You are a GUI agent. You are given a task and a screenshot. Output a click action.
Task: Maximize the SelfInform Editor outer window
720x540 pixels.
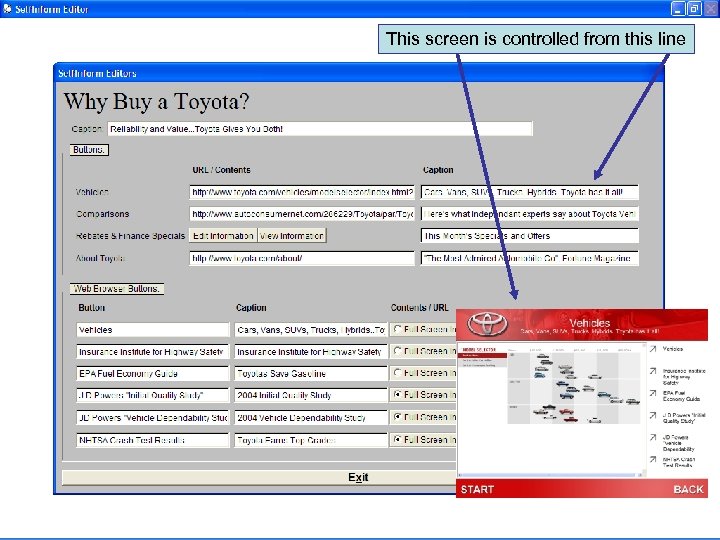click(694, 9)
